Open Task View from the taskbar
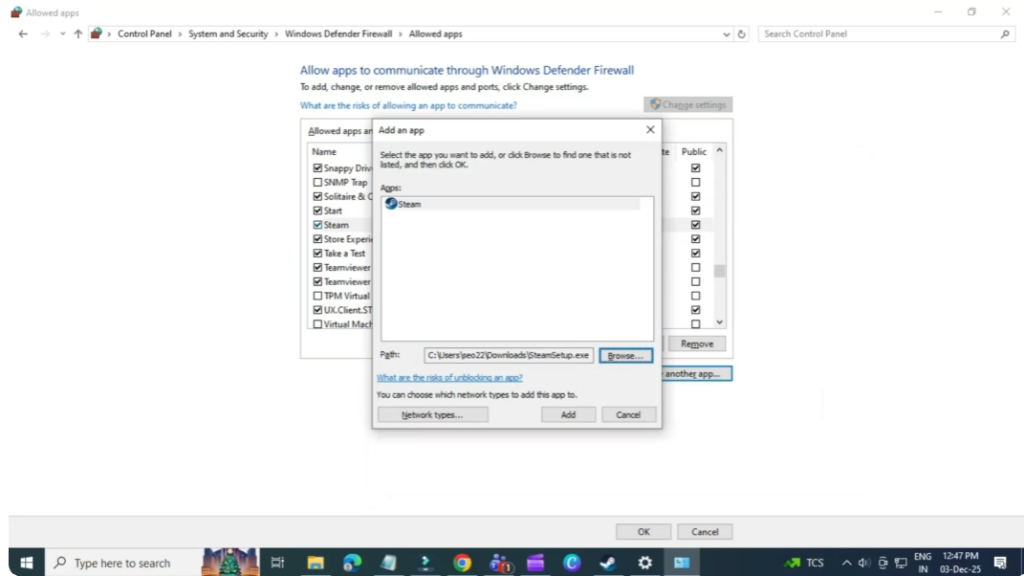Viewport: 1024px width, 576px height. point(277,562)
